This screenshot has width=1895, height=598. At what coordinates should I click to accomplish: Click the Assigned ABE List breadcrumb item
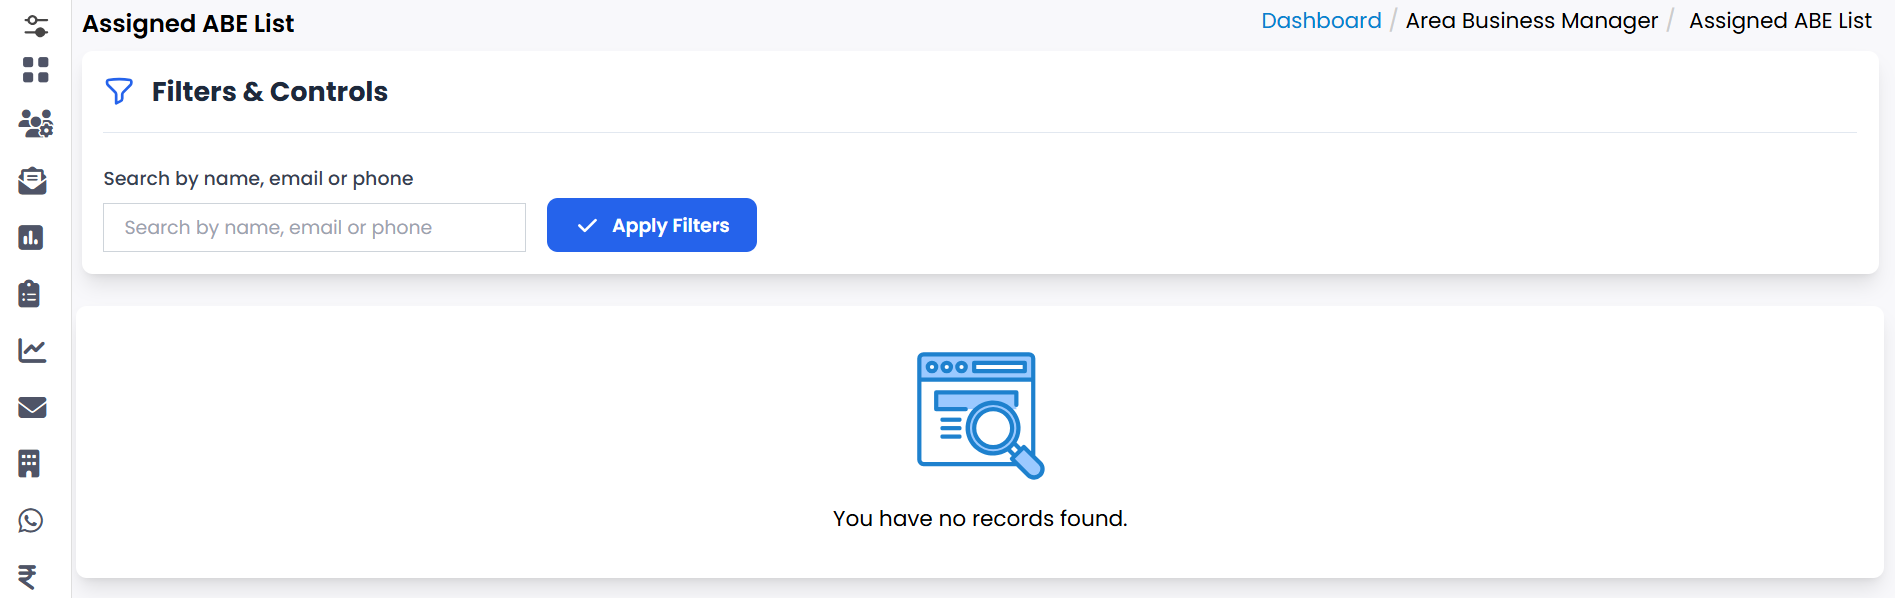[x=1780, y=21]
